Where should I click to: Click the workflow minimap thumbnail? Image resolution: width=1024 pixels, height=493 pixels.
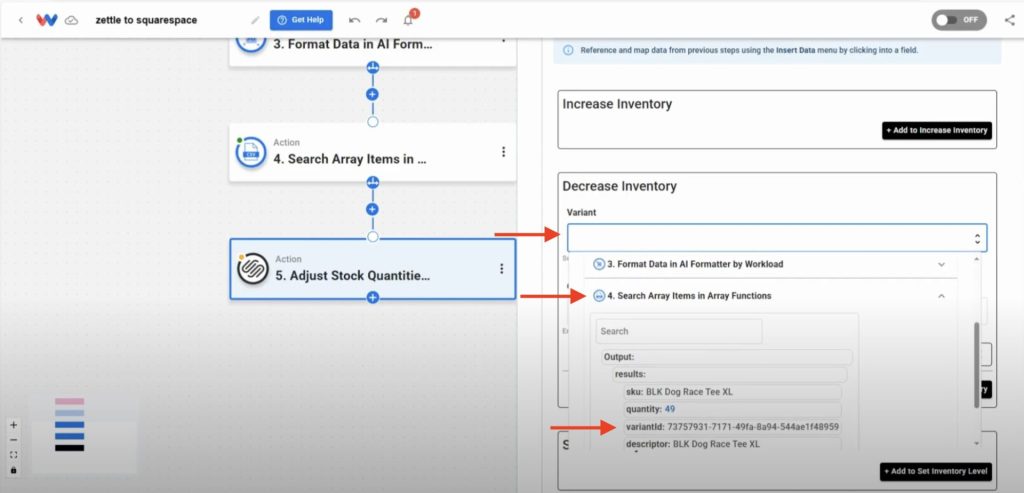(x=84, y=434)
